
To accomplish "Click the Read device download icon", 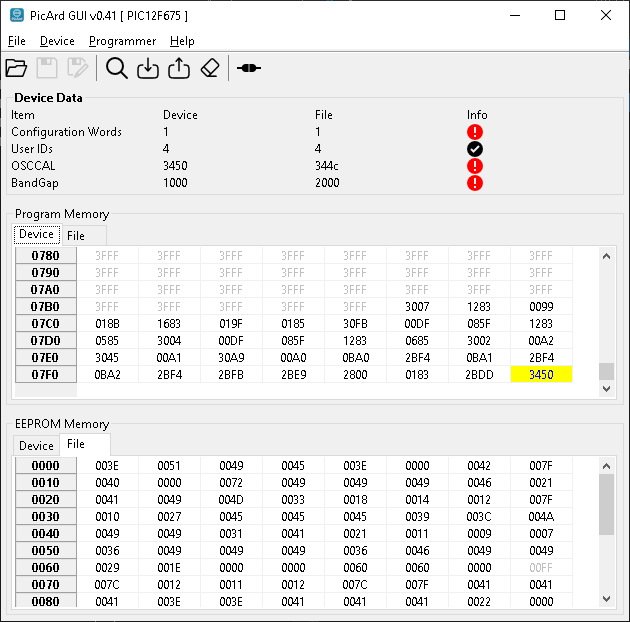I will [x=148, y=68].
